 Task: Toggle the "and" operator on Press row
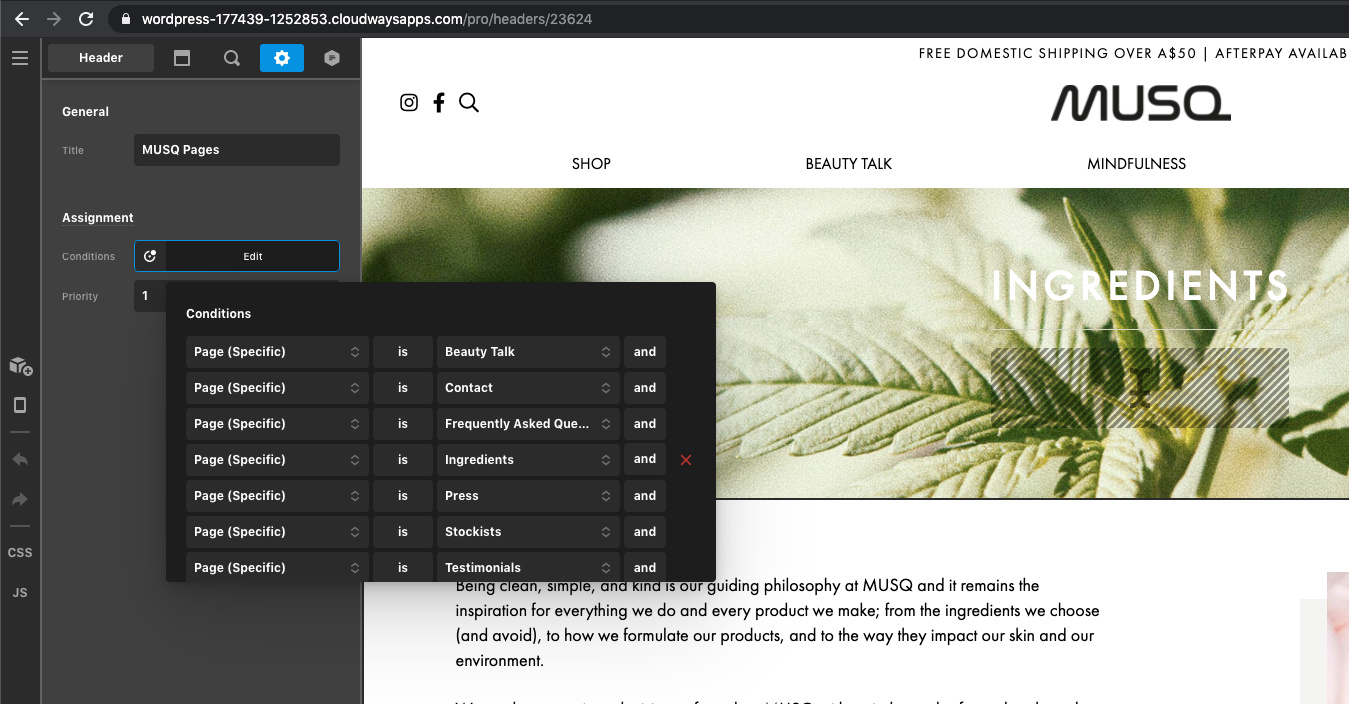(645, 496)
